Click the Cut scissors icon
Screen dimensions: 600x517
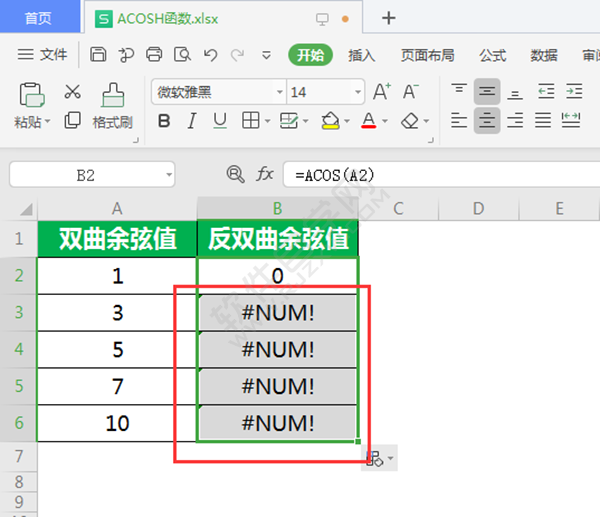[72, 92]
